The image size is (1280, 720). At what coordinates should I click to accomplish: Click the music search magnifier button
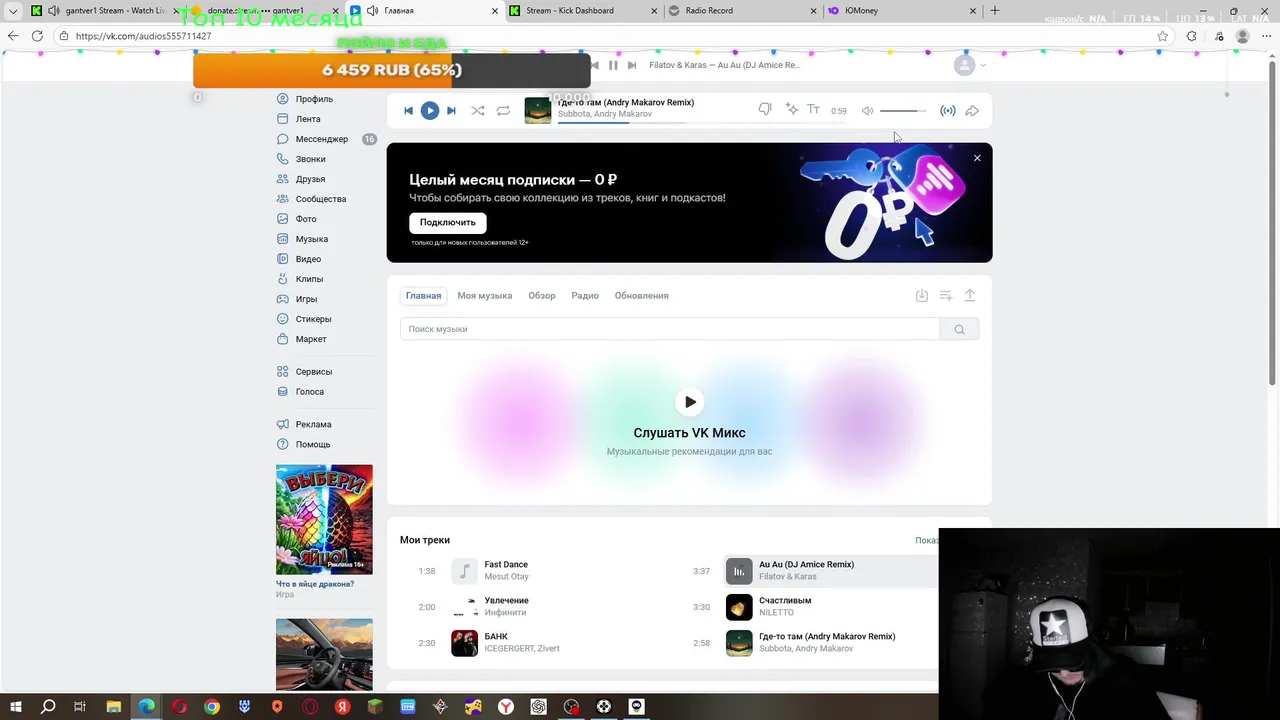click(x=959, y=329)
